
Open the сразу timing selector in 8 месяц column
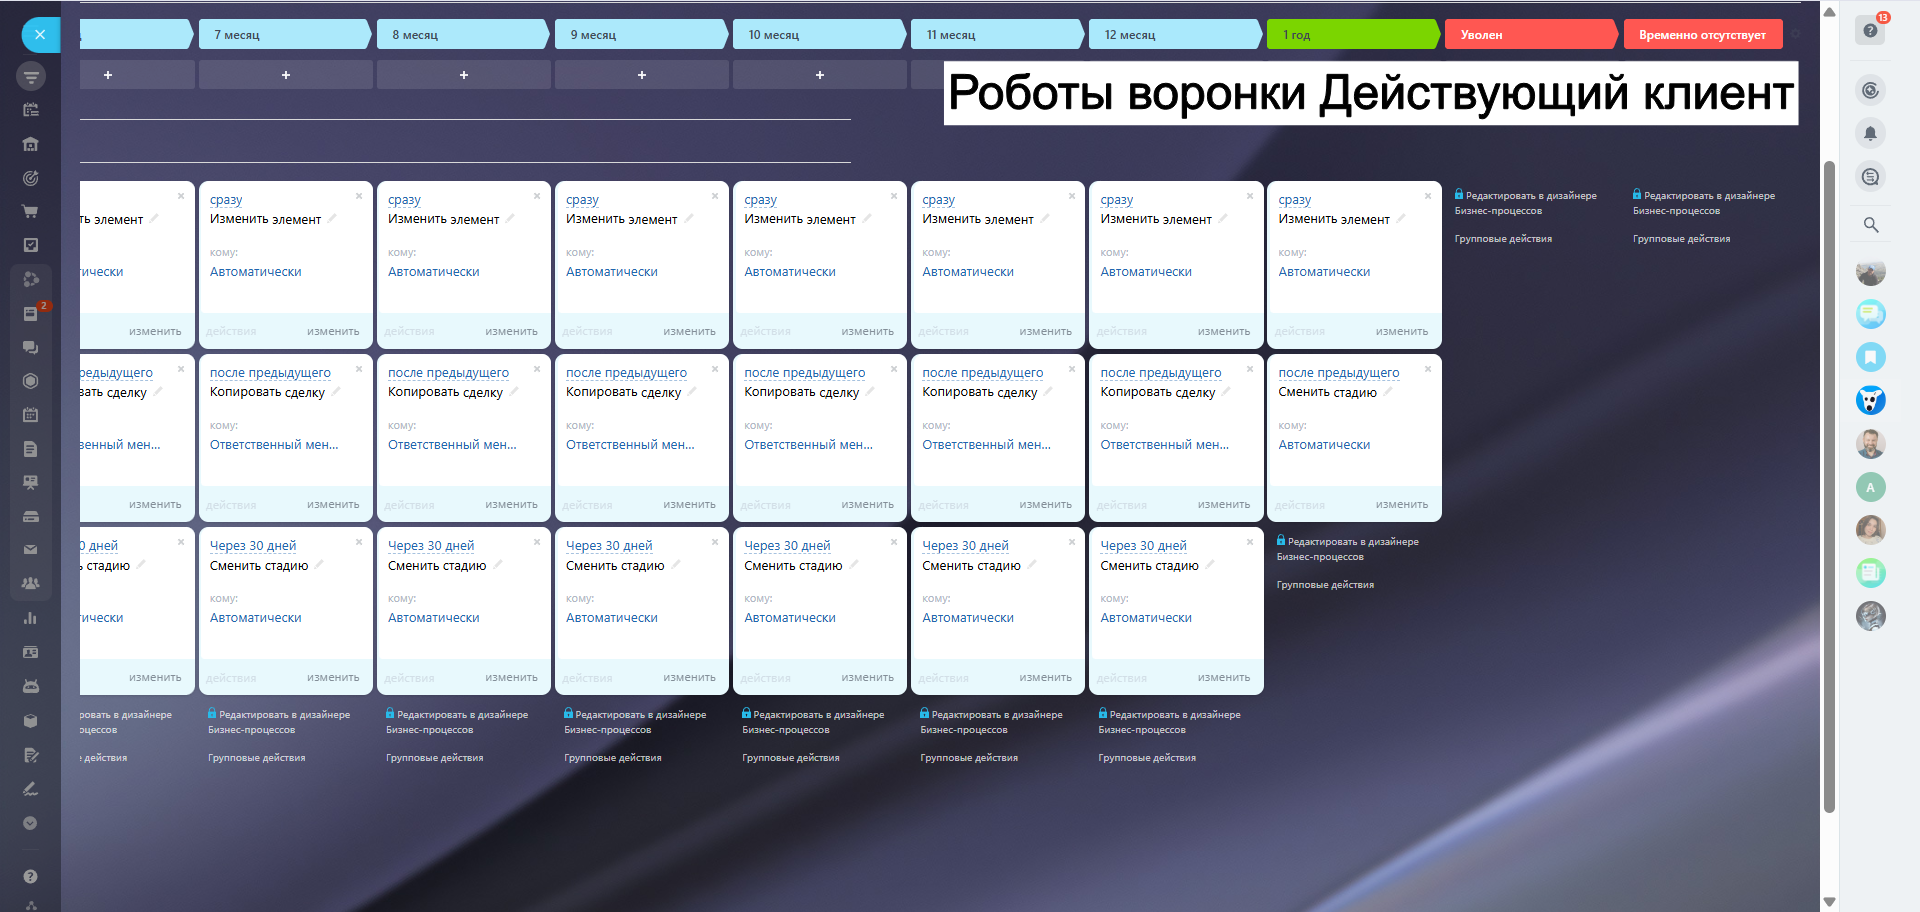(404, 200)
